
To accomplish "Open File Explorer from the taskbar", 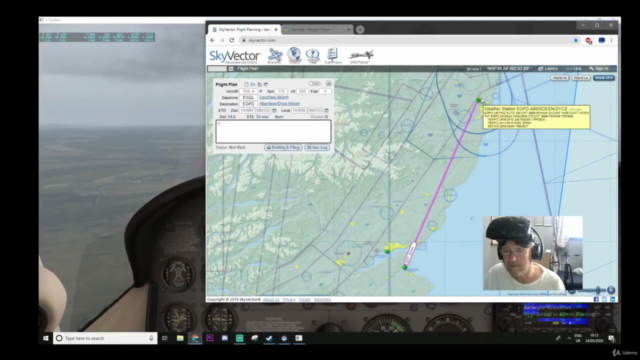I will pos(180,338).
